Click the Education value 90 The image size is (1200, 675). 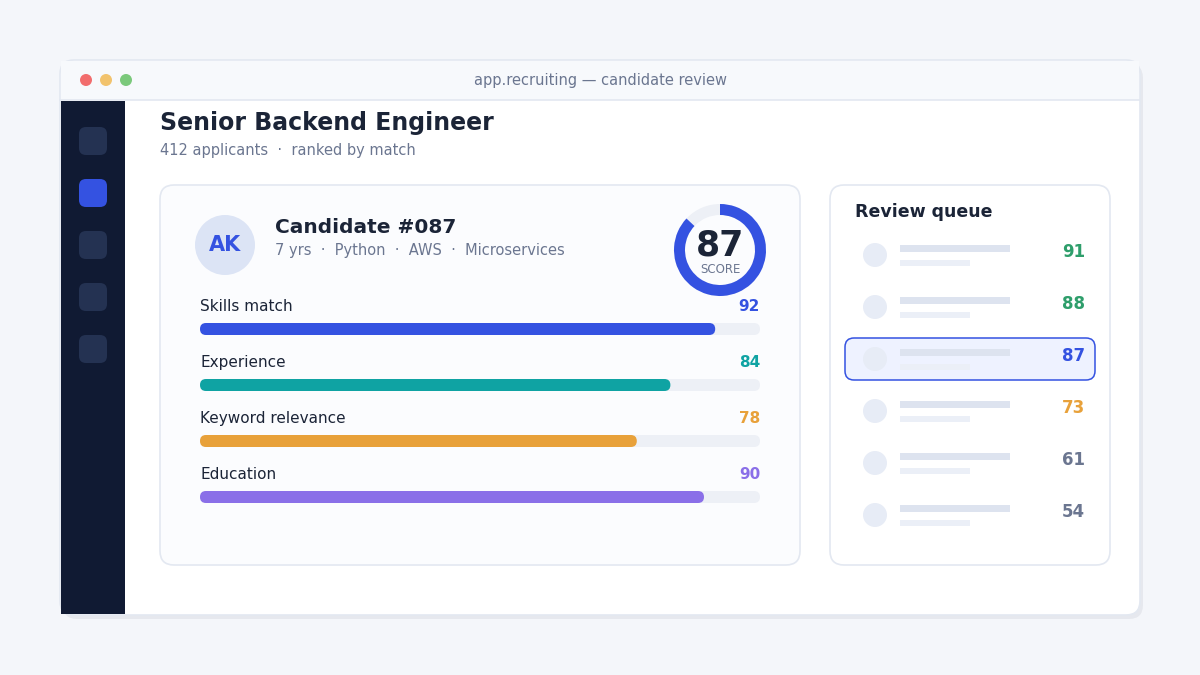pyautogui.click(x=749, y=474)
